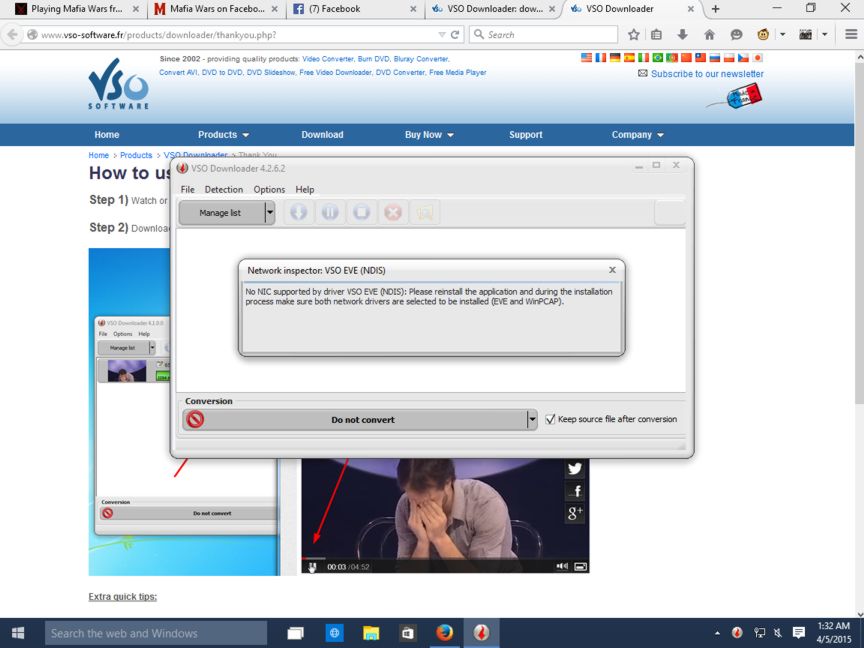Click the clapperboard video extension icon

pyautogui.click(x=806, y=35)
